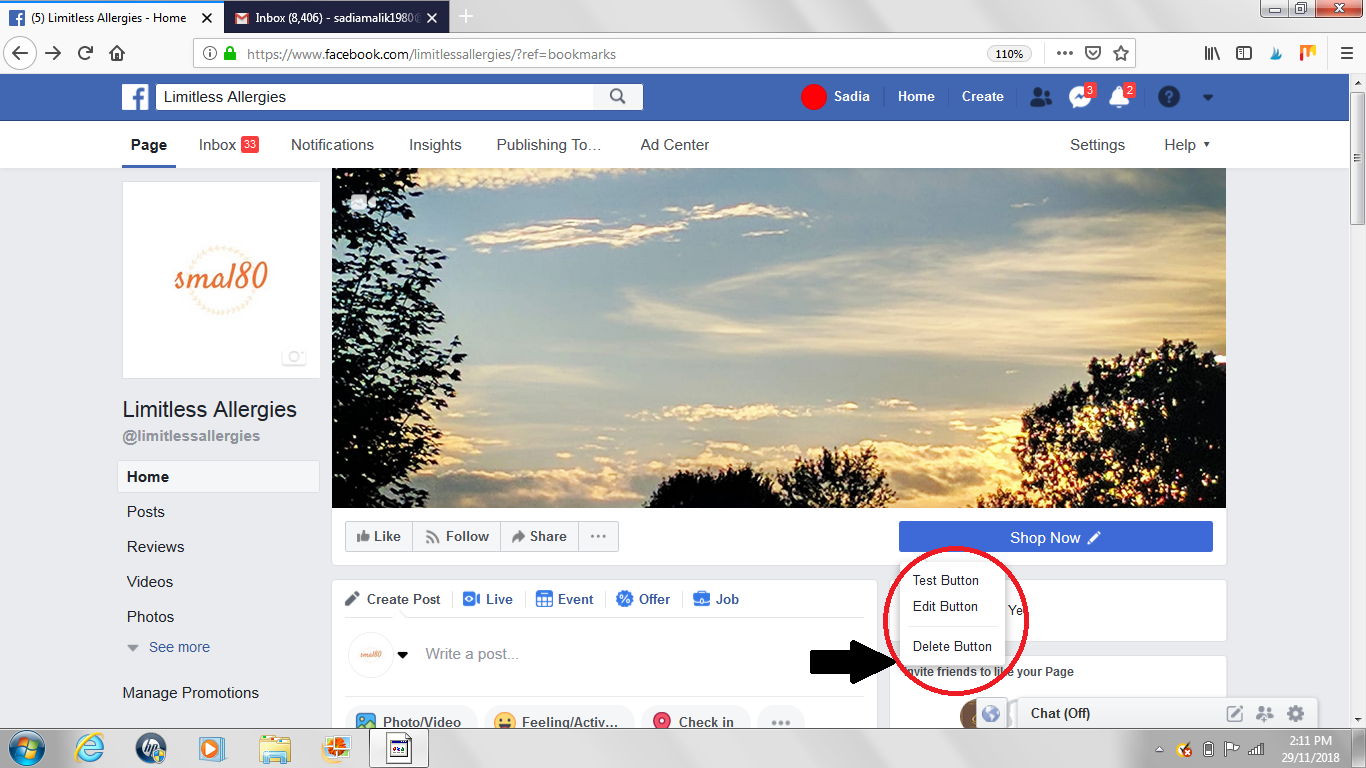Viewport: 1366px width, 768px height.
Task: Click the Feeling/Activity smiley icon
Action: click(x=505, y=720)
